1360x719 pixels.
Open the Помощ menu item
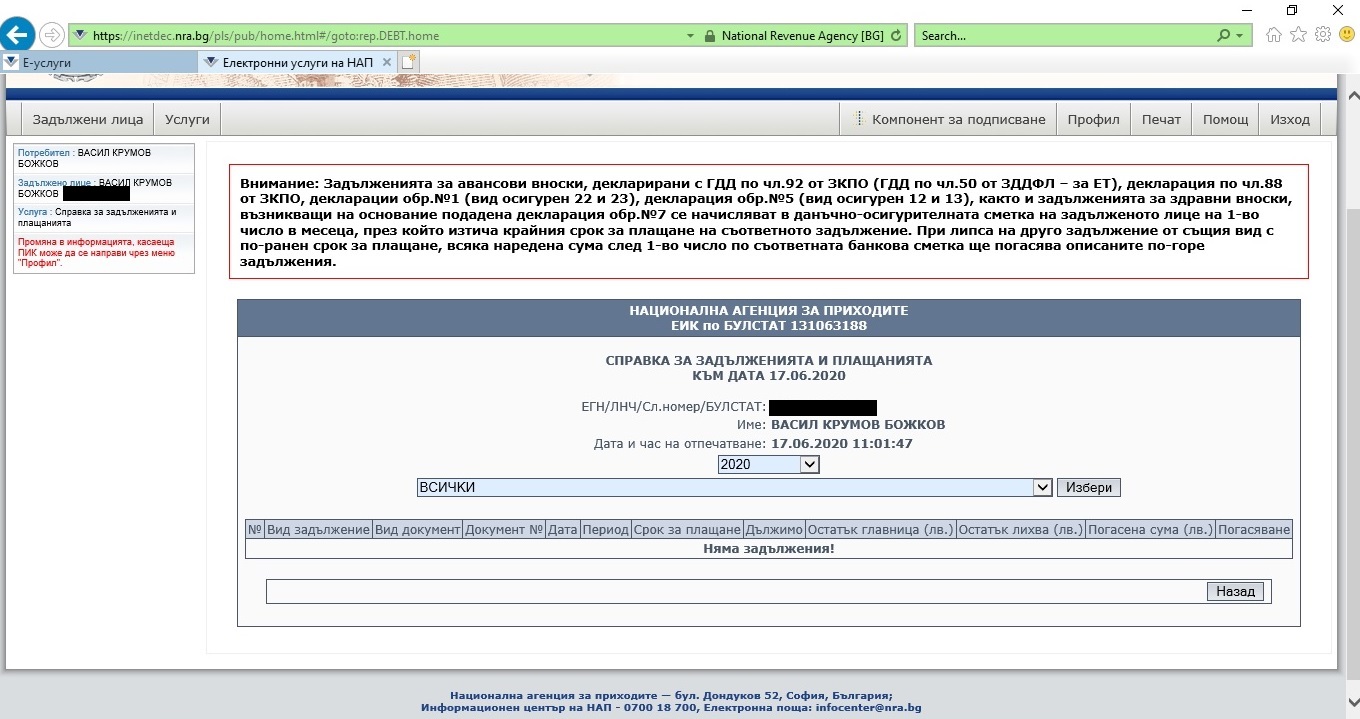(x=1225, y=119)
